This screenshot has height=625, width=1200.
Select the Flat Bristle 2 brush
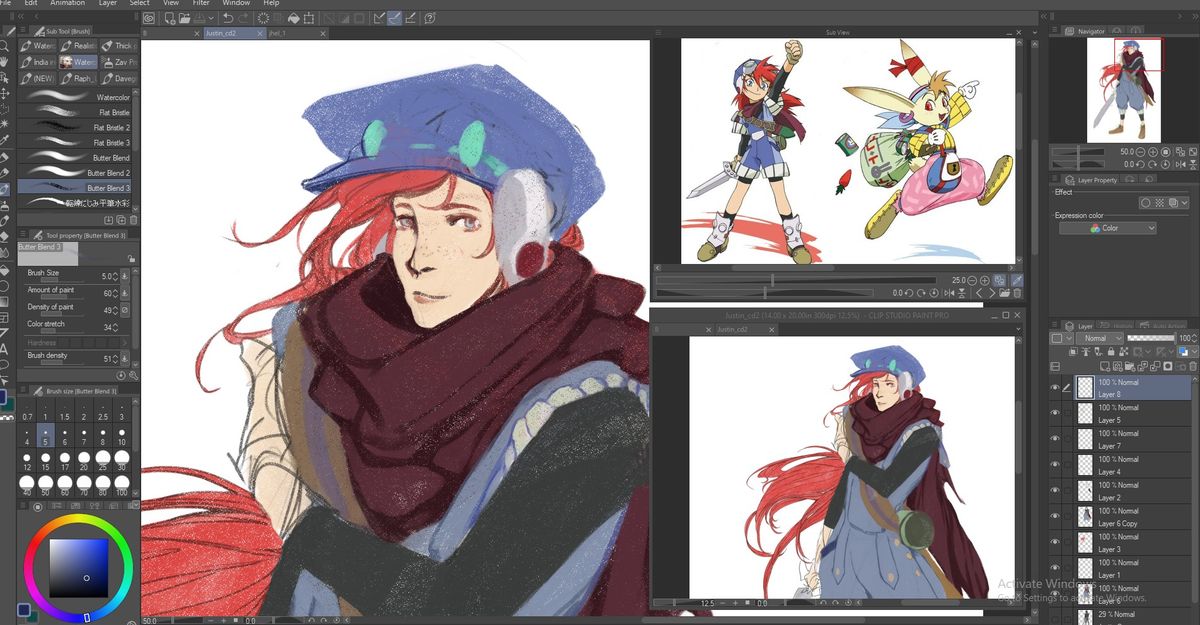click(75, 128)
